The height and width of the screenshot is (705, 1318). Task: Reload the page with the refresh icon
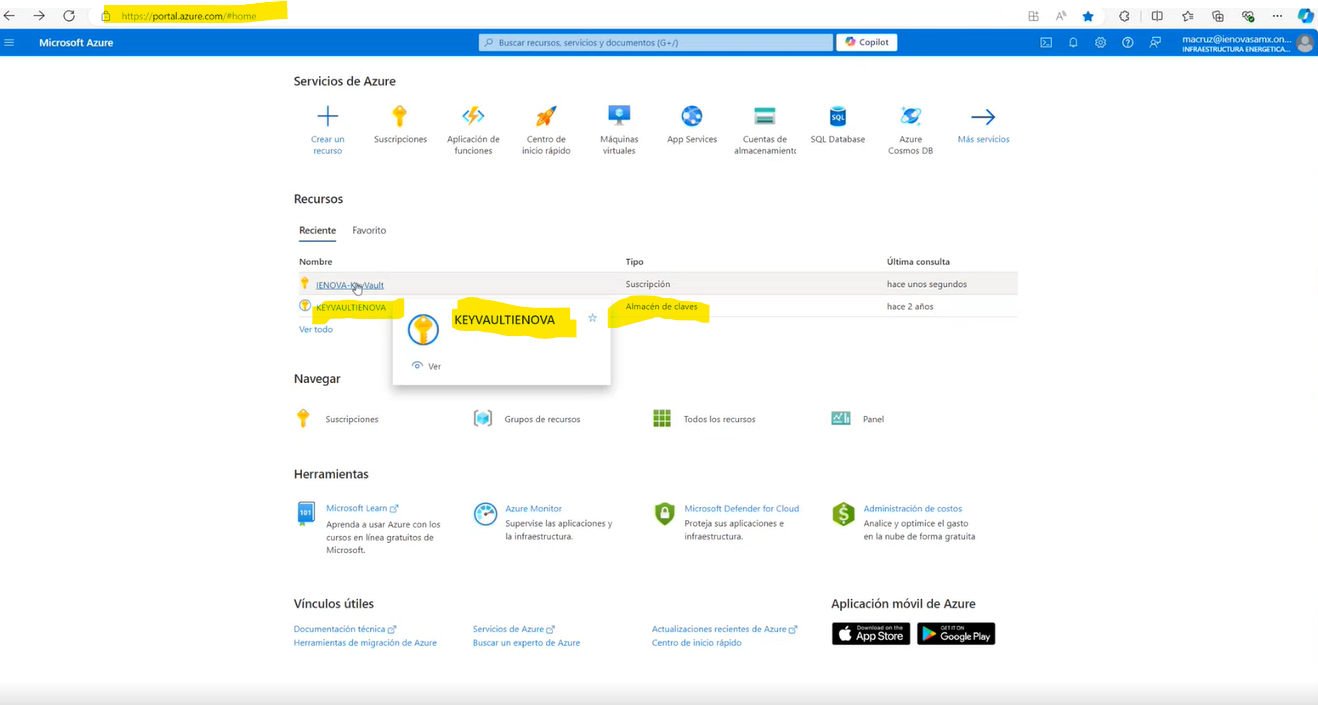point(69,16)
